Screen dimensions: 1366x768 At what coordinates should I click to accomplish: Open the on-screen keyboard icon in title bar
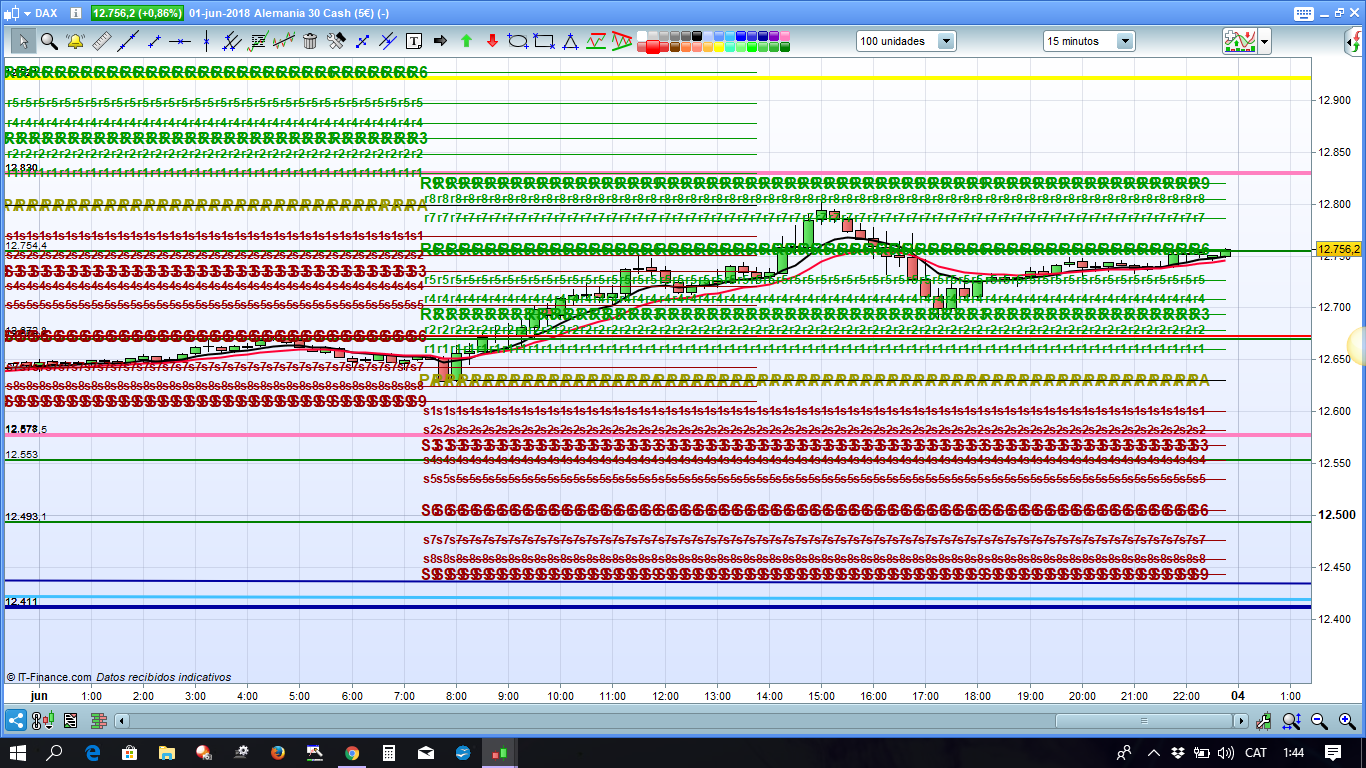click(x=1302, y=13)
